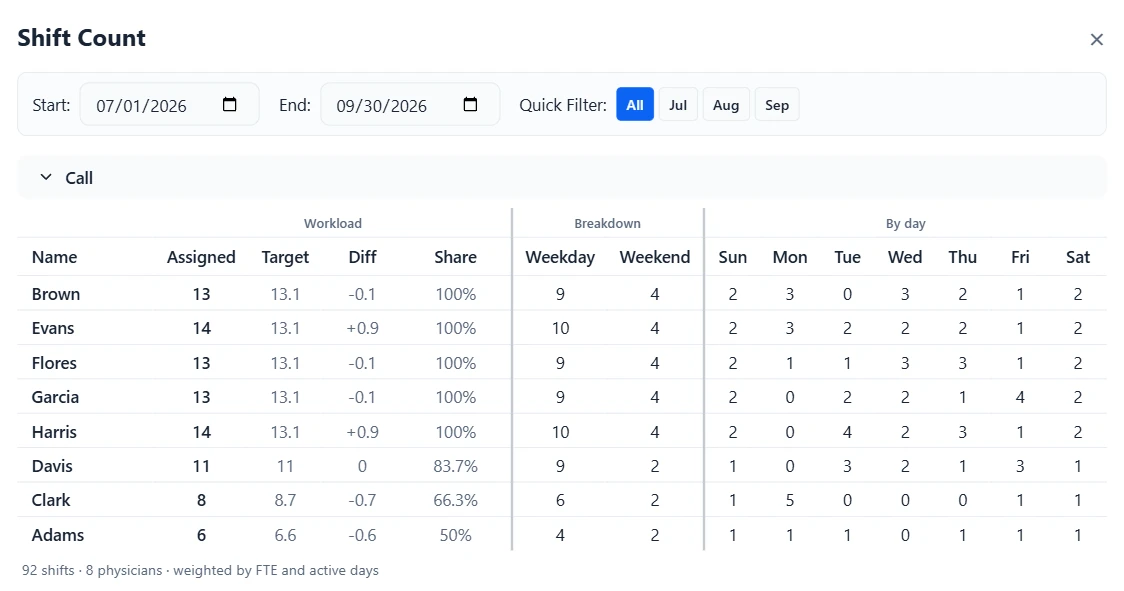Click the Breakdown group header
The height and width of the screenshot is (591, 1124).
[607, 223]
